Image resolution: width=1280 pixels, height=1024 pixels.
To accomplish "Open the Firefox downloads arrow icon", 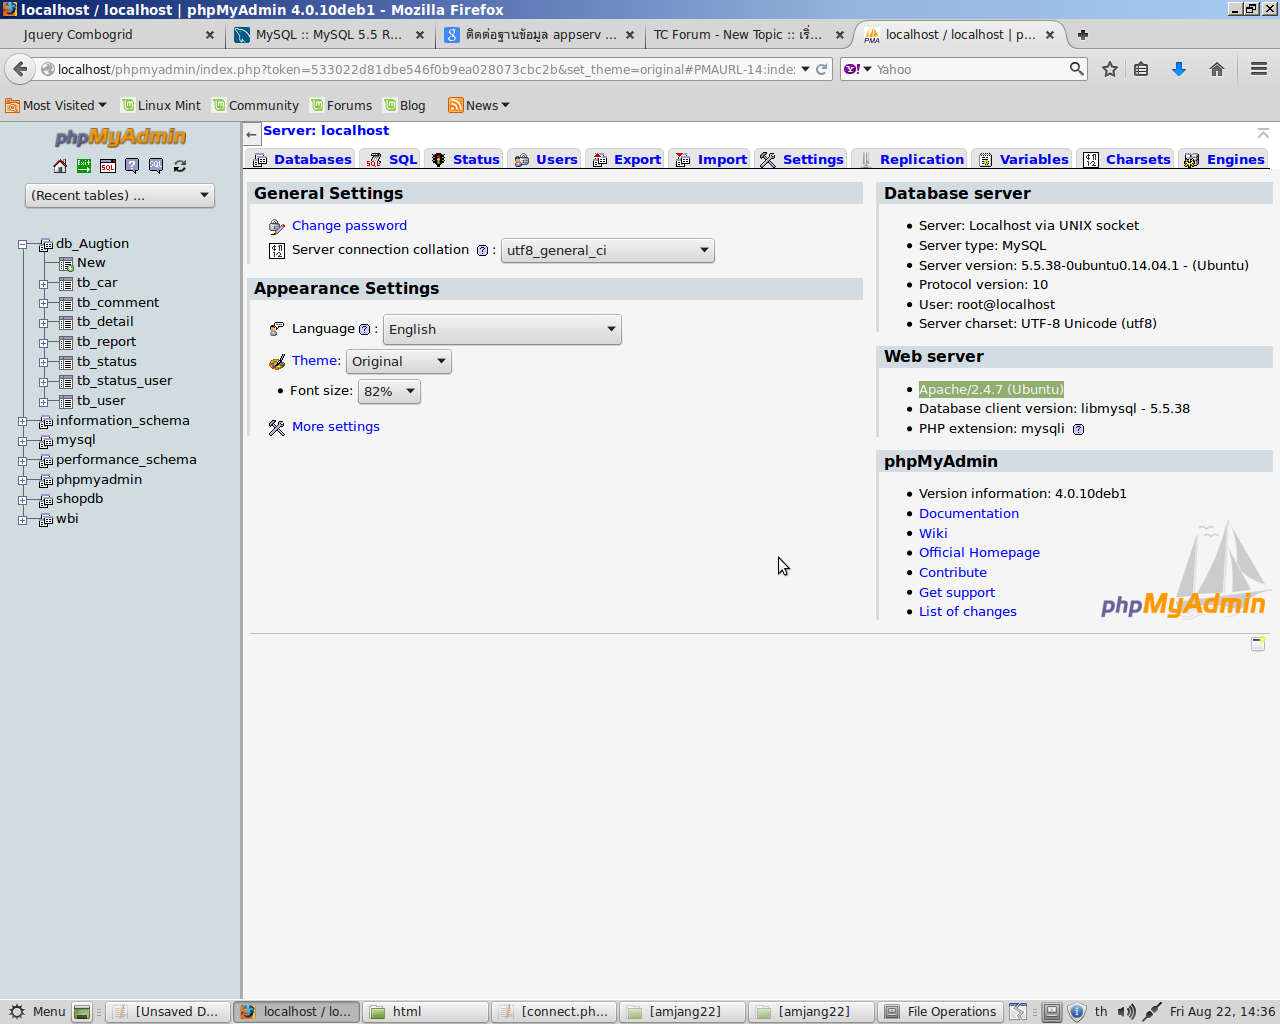I will (x=1179, y=69).
